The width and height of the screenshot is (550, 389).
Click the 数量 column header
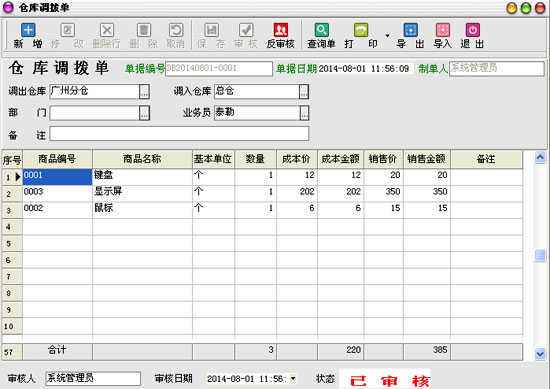click(x=255, y=159)
